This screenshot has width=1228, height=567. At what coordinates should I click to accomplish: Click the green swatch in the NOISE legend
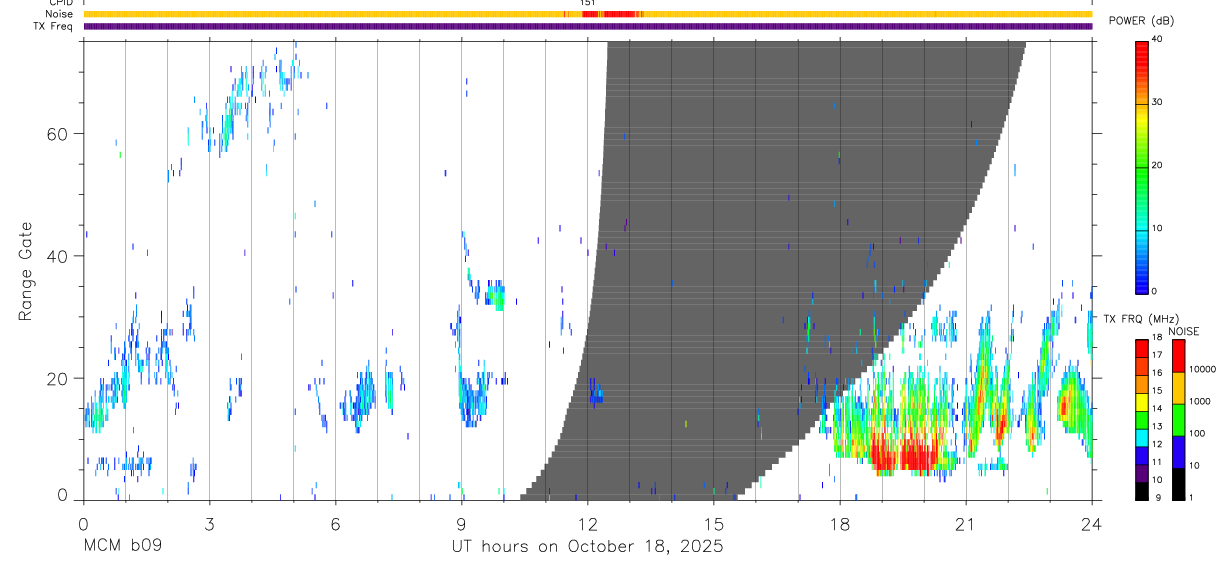1178,420
